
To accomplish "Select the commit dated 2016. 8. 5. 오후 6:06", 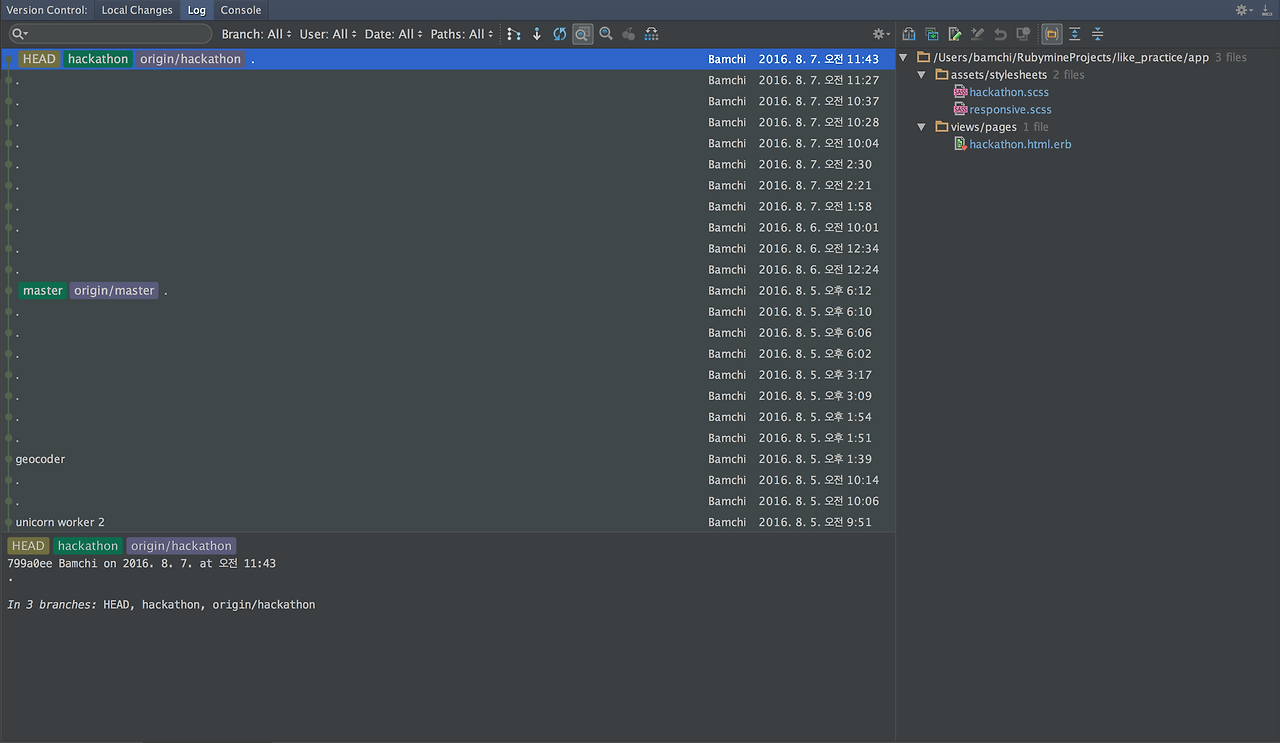I will pos(447,333).
